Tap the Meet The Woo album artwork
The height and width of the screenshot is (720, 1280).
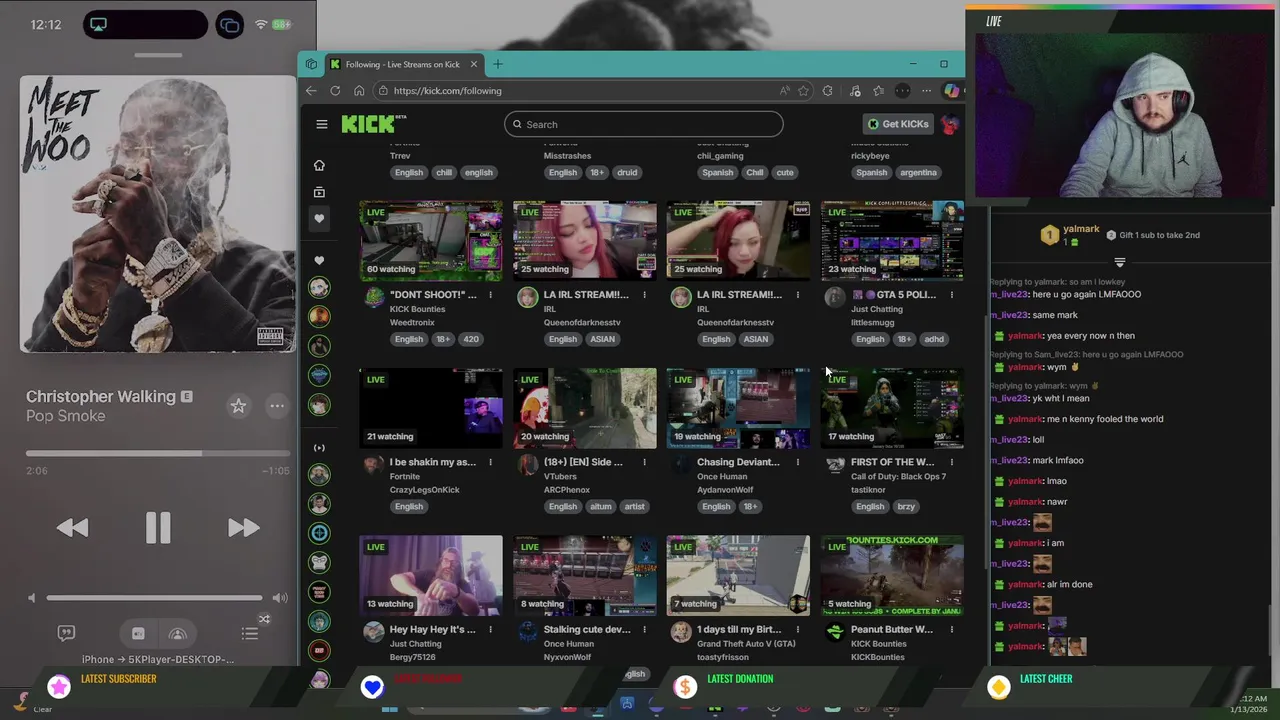[158, 214]
